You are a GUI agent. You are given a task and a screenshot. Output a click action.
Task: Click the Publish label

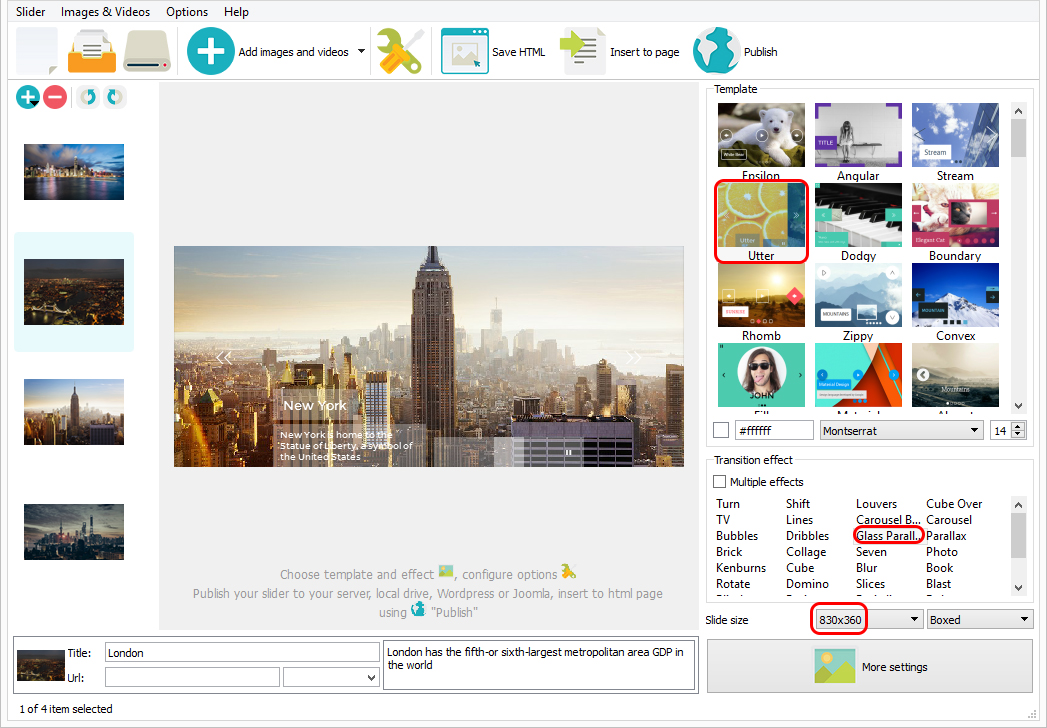[761, 52]
